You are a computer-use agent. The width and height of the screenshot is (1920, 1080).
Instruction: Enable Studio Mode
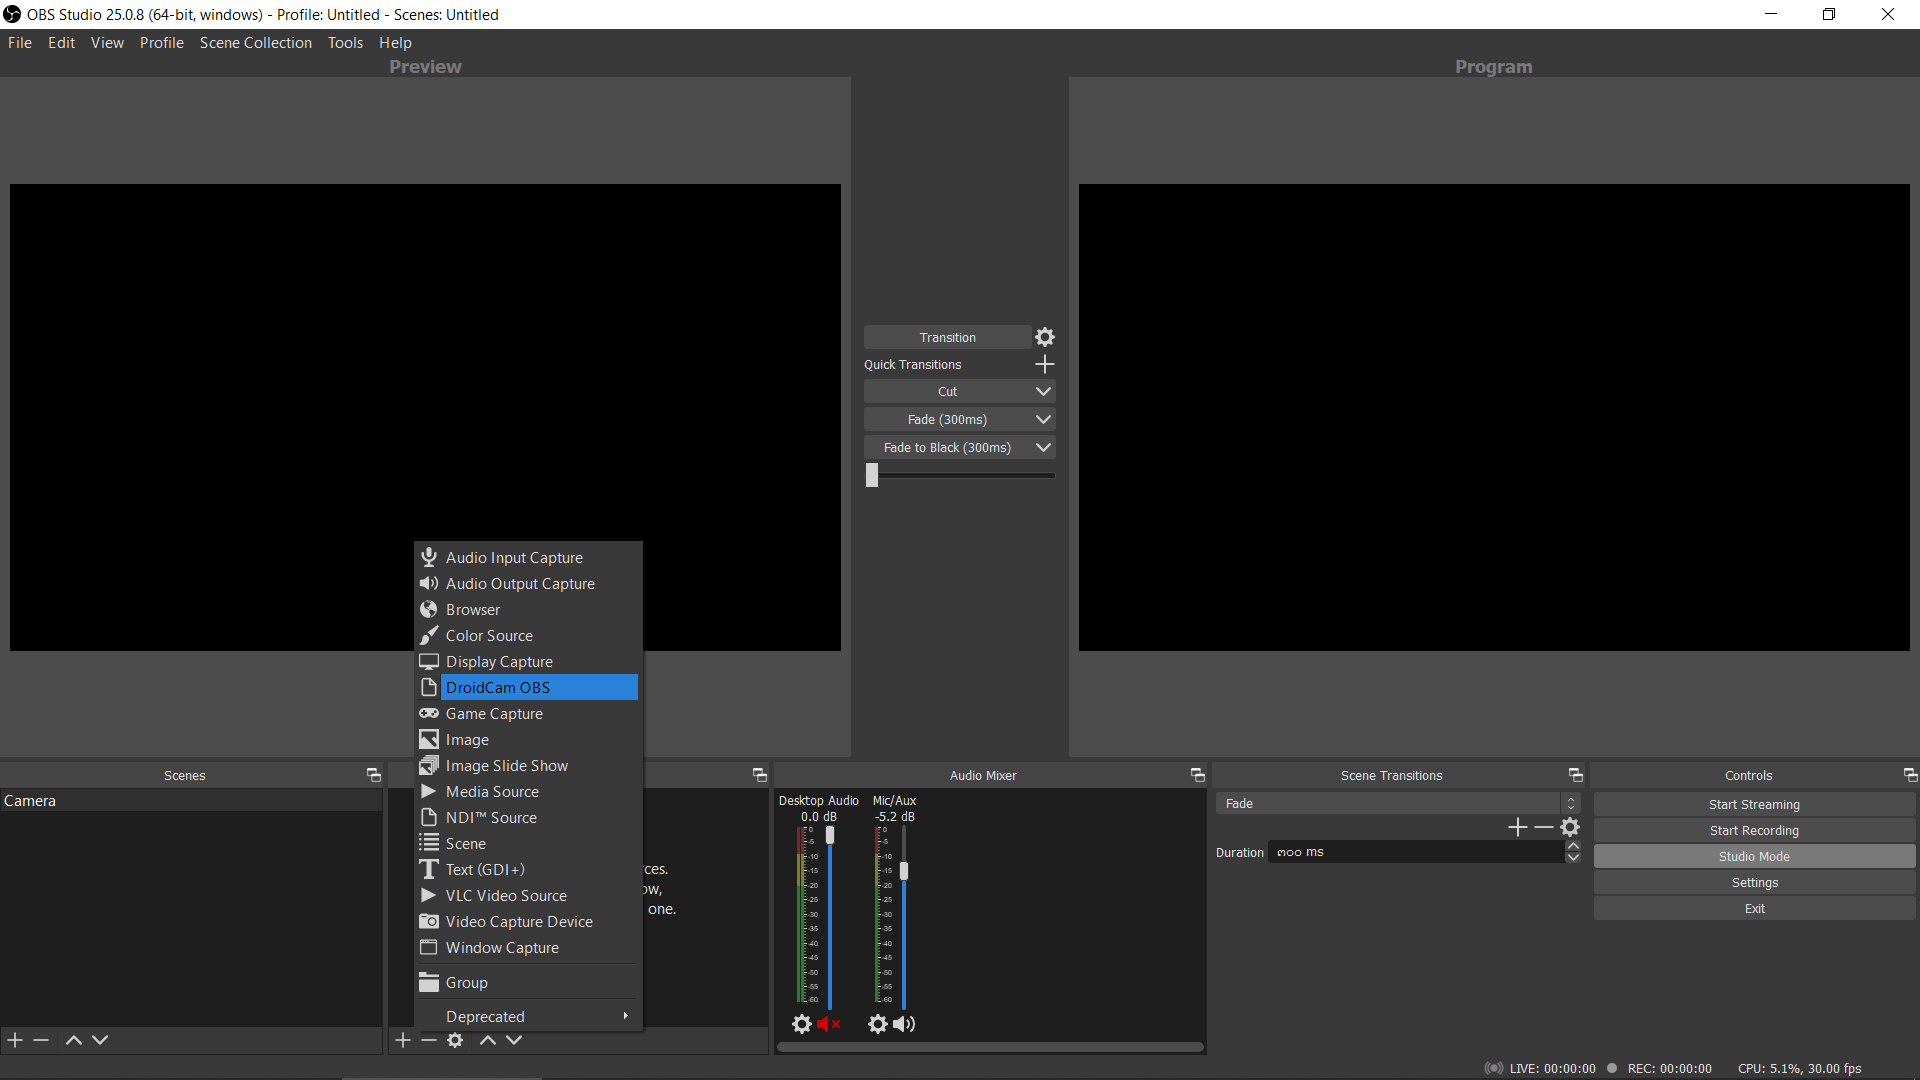click(x=1753, y=856)
